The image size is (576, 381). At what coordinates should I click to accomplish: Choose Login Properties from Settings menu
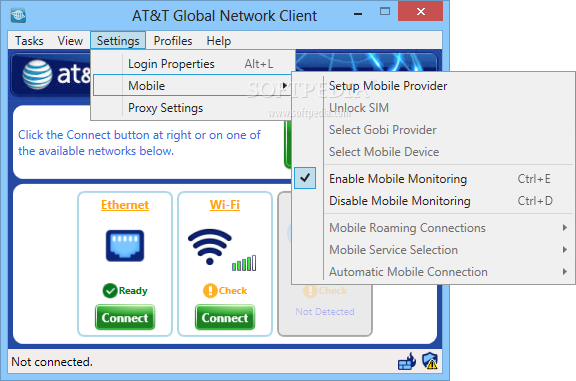(x=193, y=64)
